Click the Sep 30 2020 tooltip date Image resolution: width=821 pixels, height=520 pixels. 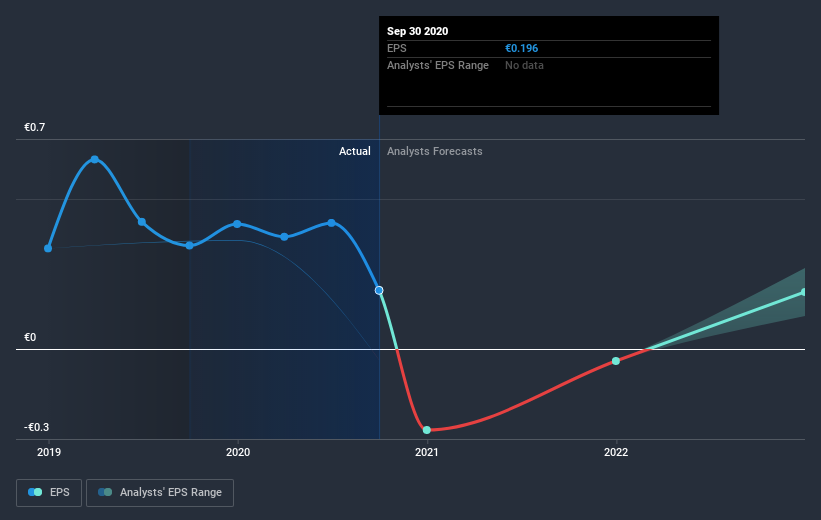point(417,31)
